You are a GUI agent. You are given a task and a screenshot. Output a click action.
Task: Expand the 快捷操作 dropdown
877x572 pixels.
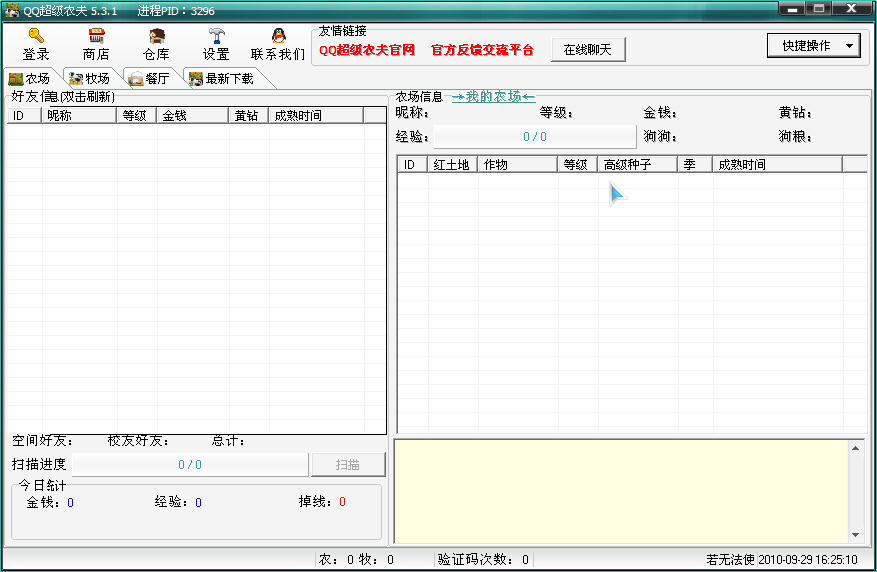pos(813,46)
